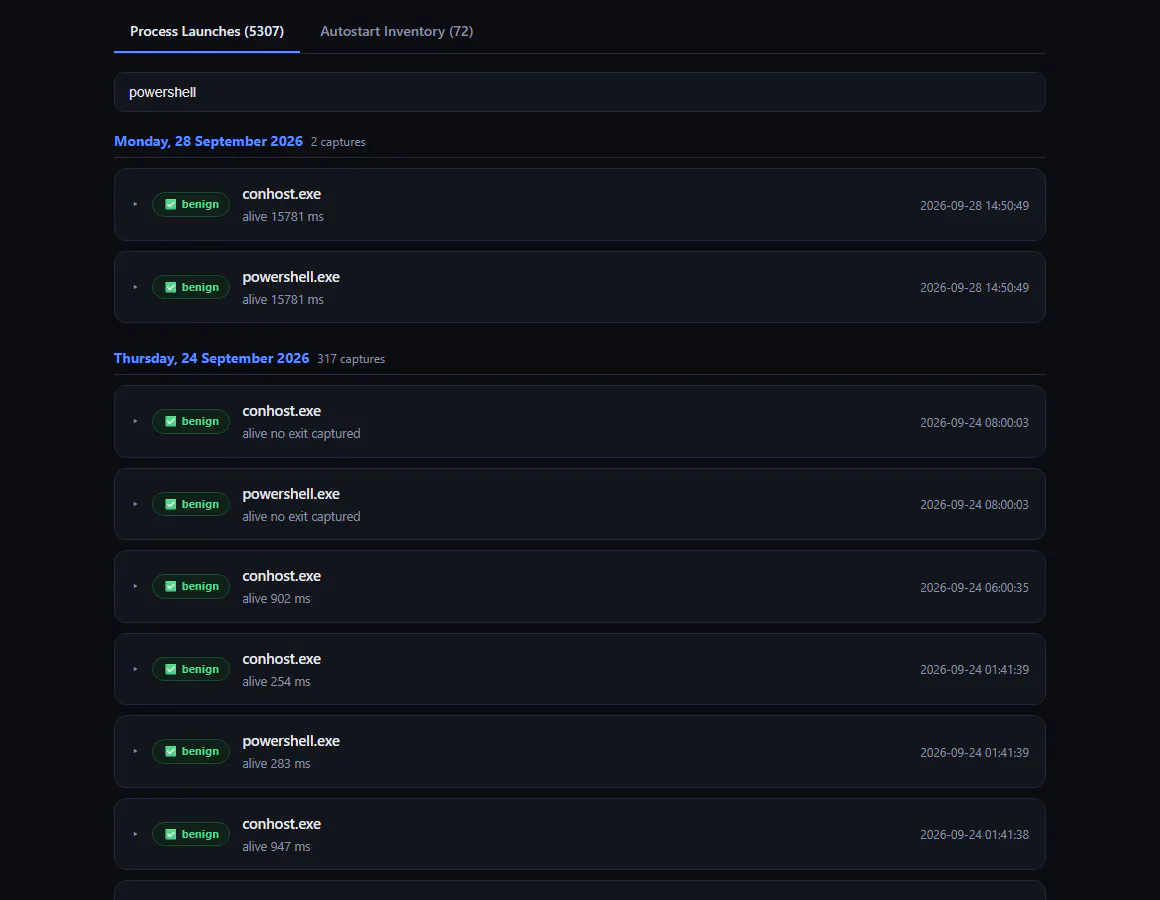
Task: Click benign badge on conhost.exe alive 254 ms
Action: point(191,669)
